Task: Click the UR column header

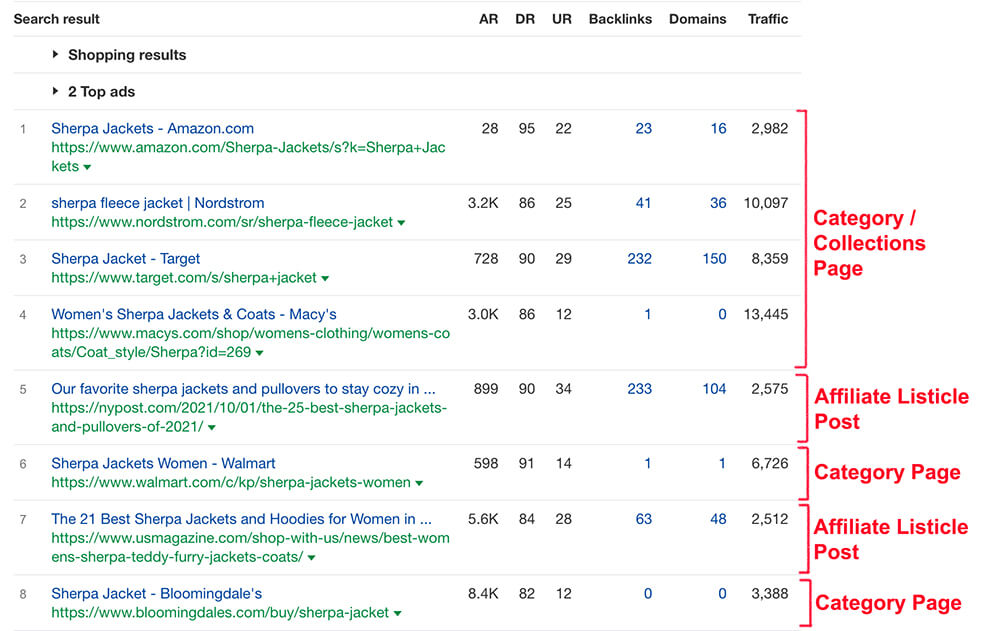Action: (x=562, y=19)
